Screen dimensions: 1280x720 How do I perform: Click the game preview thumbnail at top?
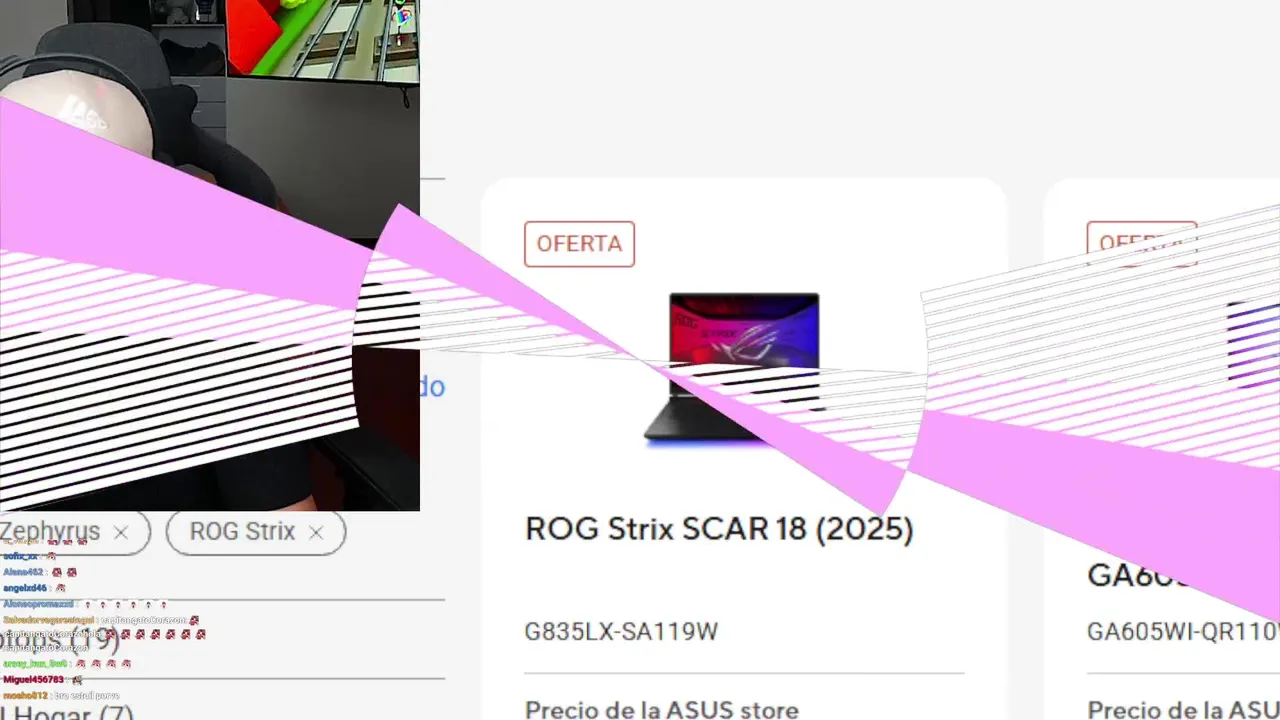click(322, 38)
